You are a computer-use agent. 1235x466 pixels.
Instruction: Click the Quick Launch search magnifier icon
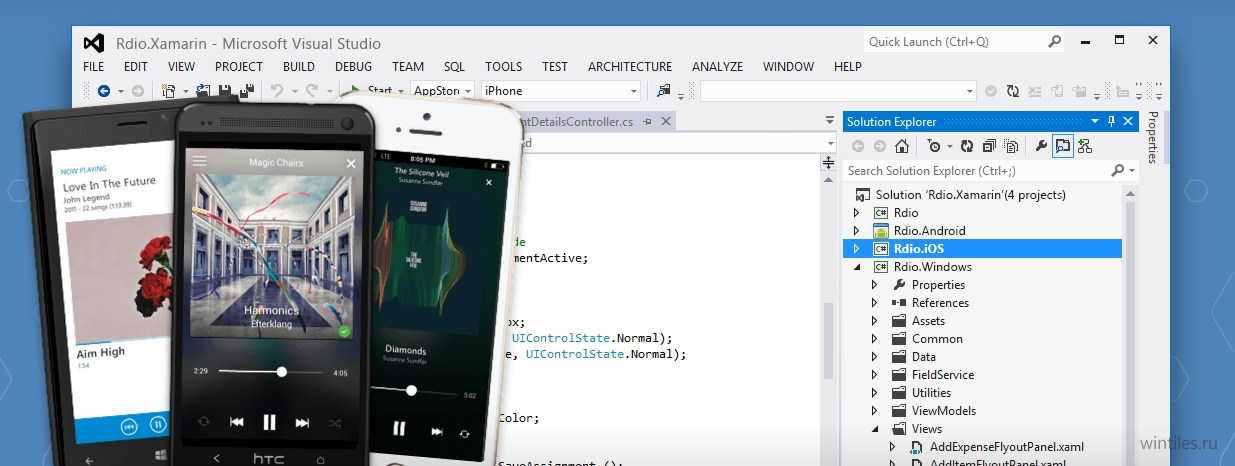click(1054, 42)
